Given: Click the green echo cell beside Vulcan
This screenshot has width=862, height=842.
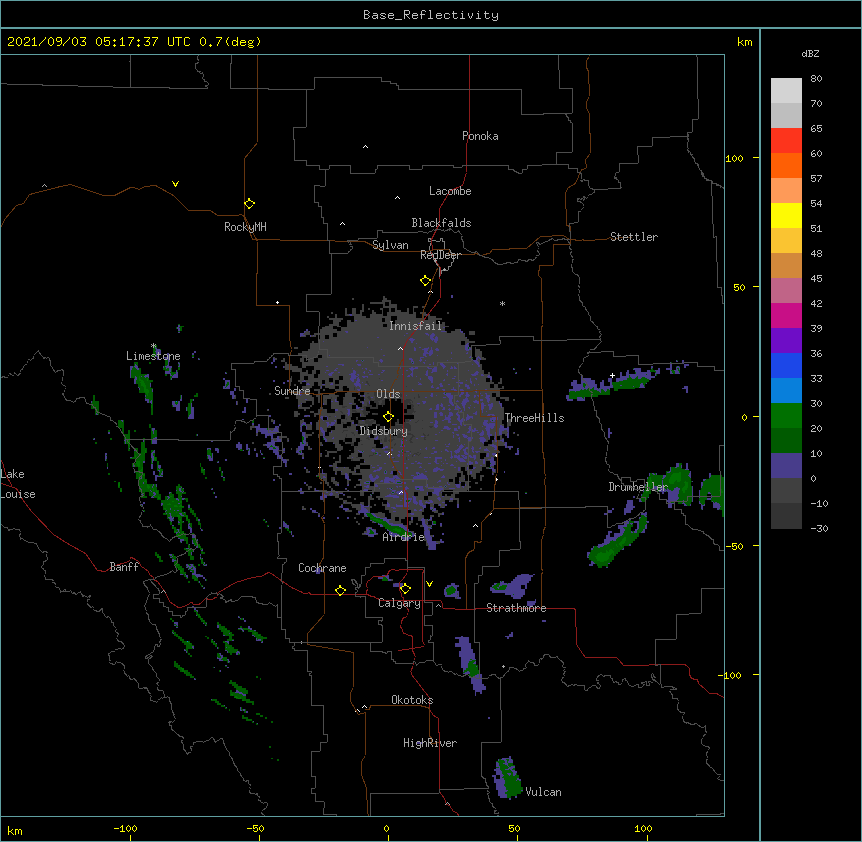Looking at the screenshot, I should click(x=509, y=778).
